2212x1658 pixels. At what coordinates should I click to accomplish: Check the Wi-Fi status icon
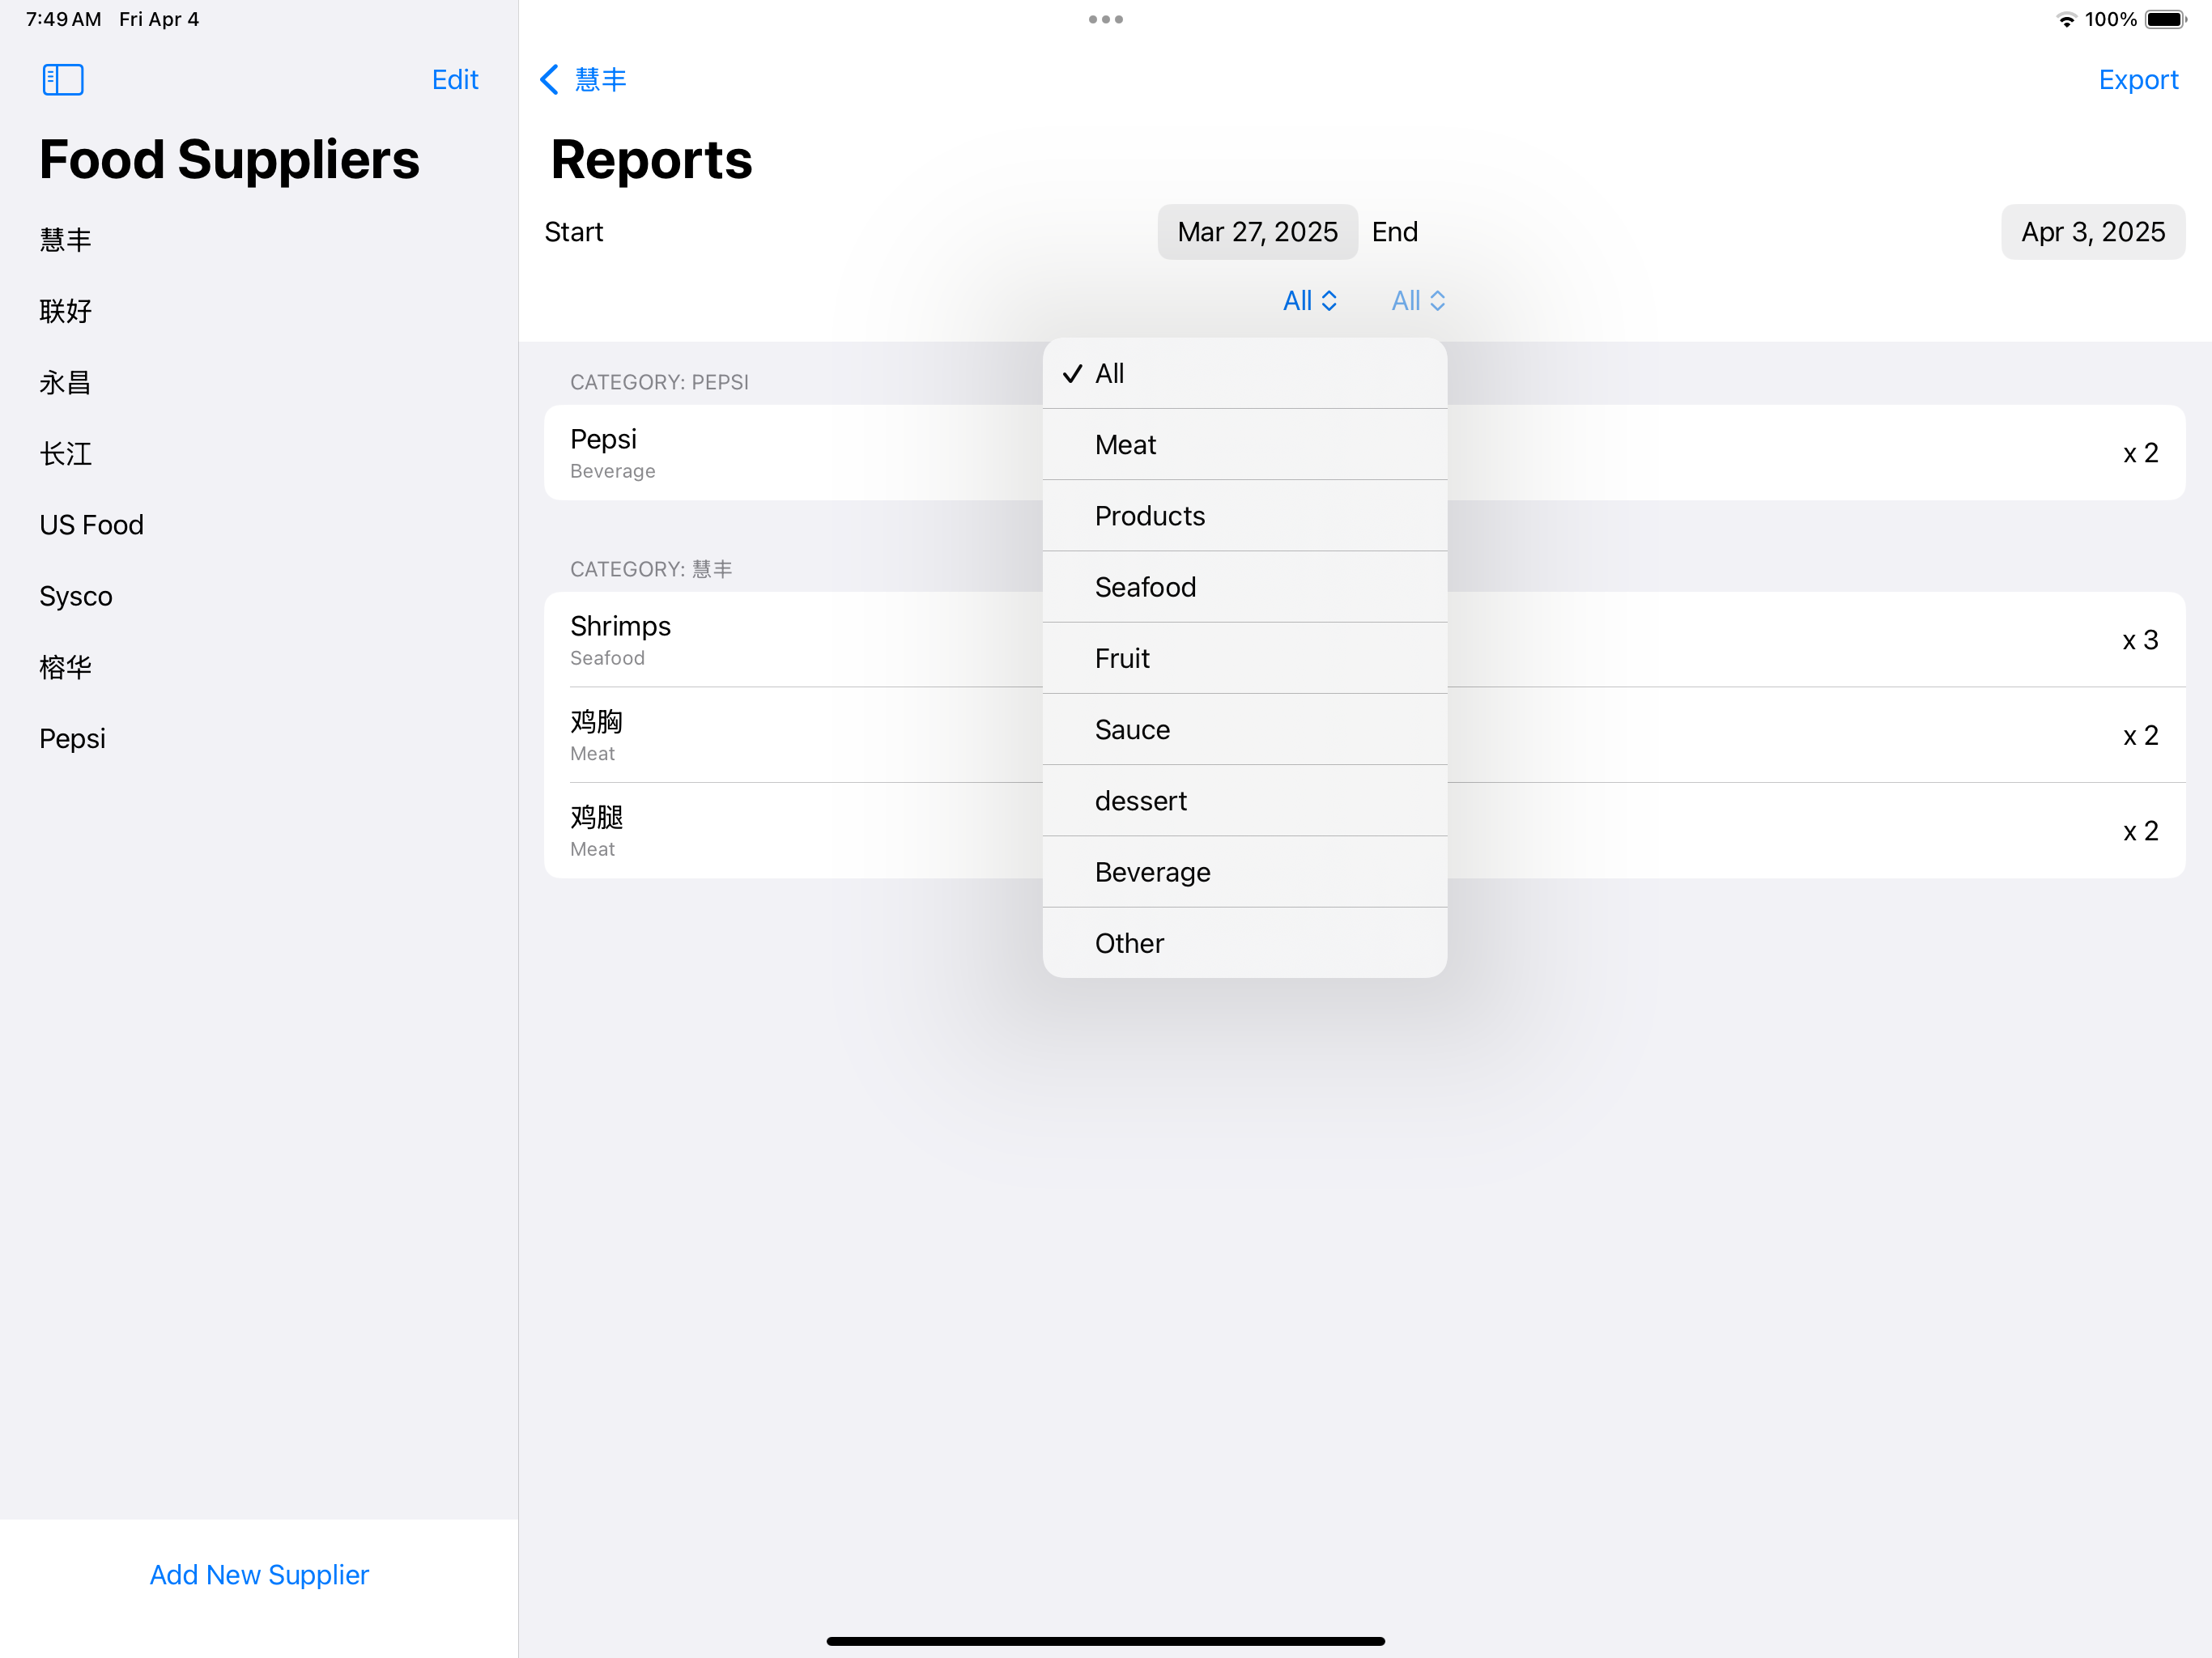(x=2066, y=19)
